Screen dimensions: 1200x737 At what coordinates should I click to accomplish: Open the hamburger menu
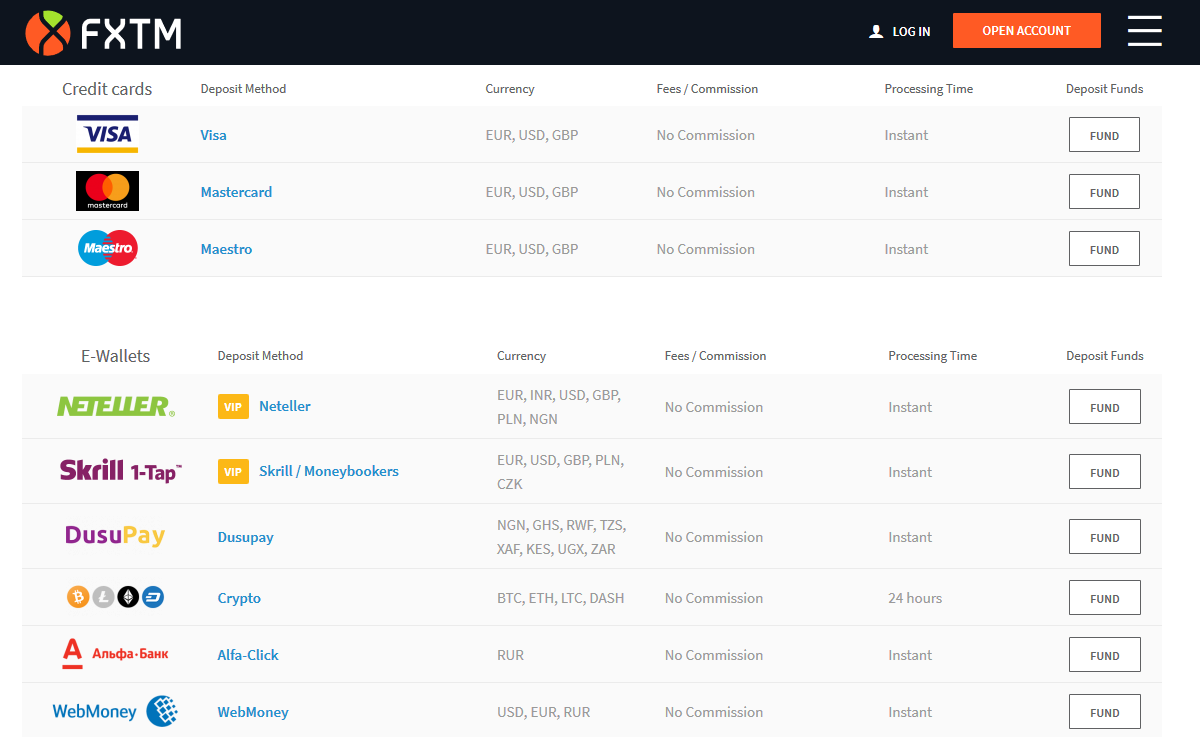(1145, 31)
